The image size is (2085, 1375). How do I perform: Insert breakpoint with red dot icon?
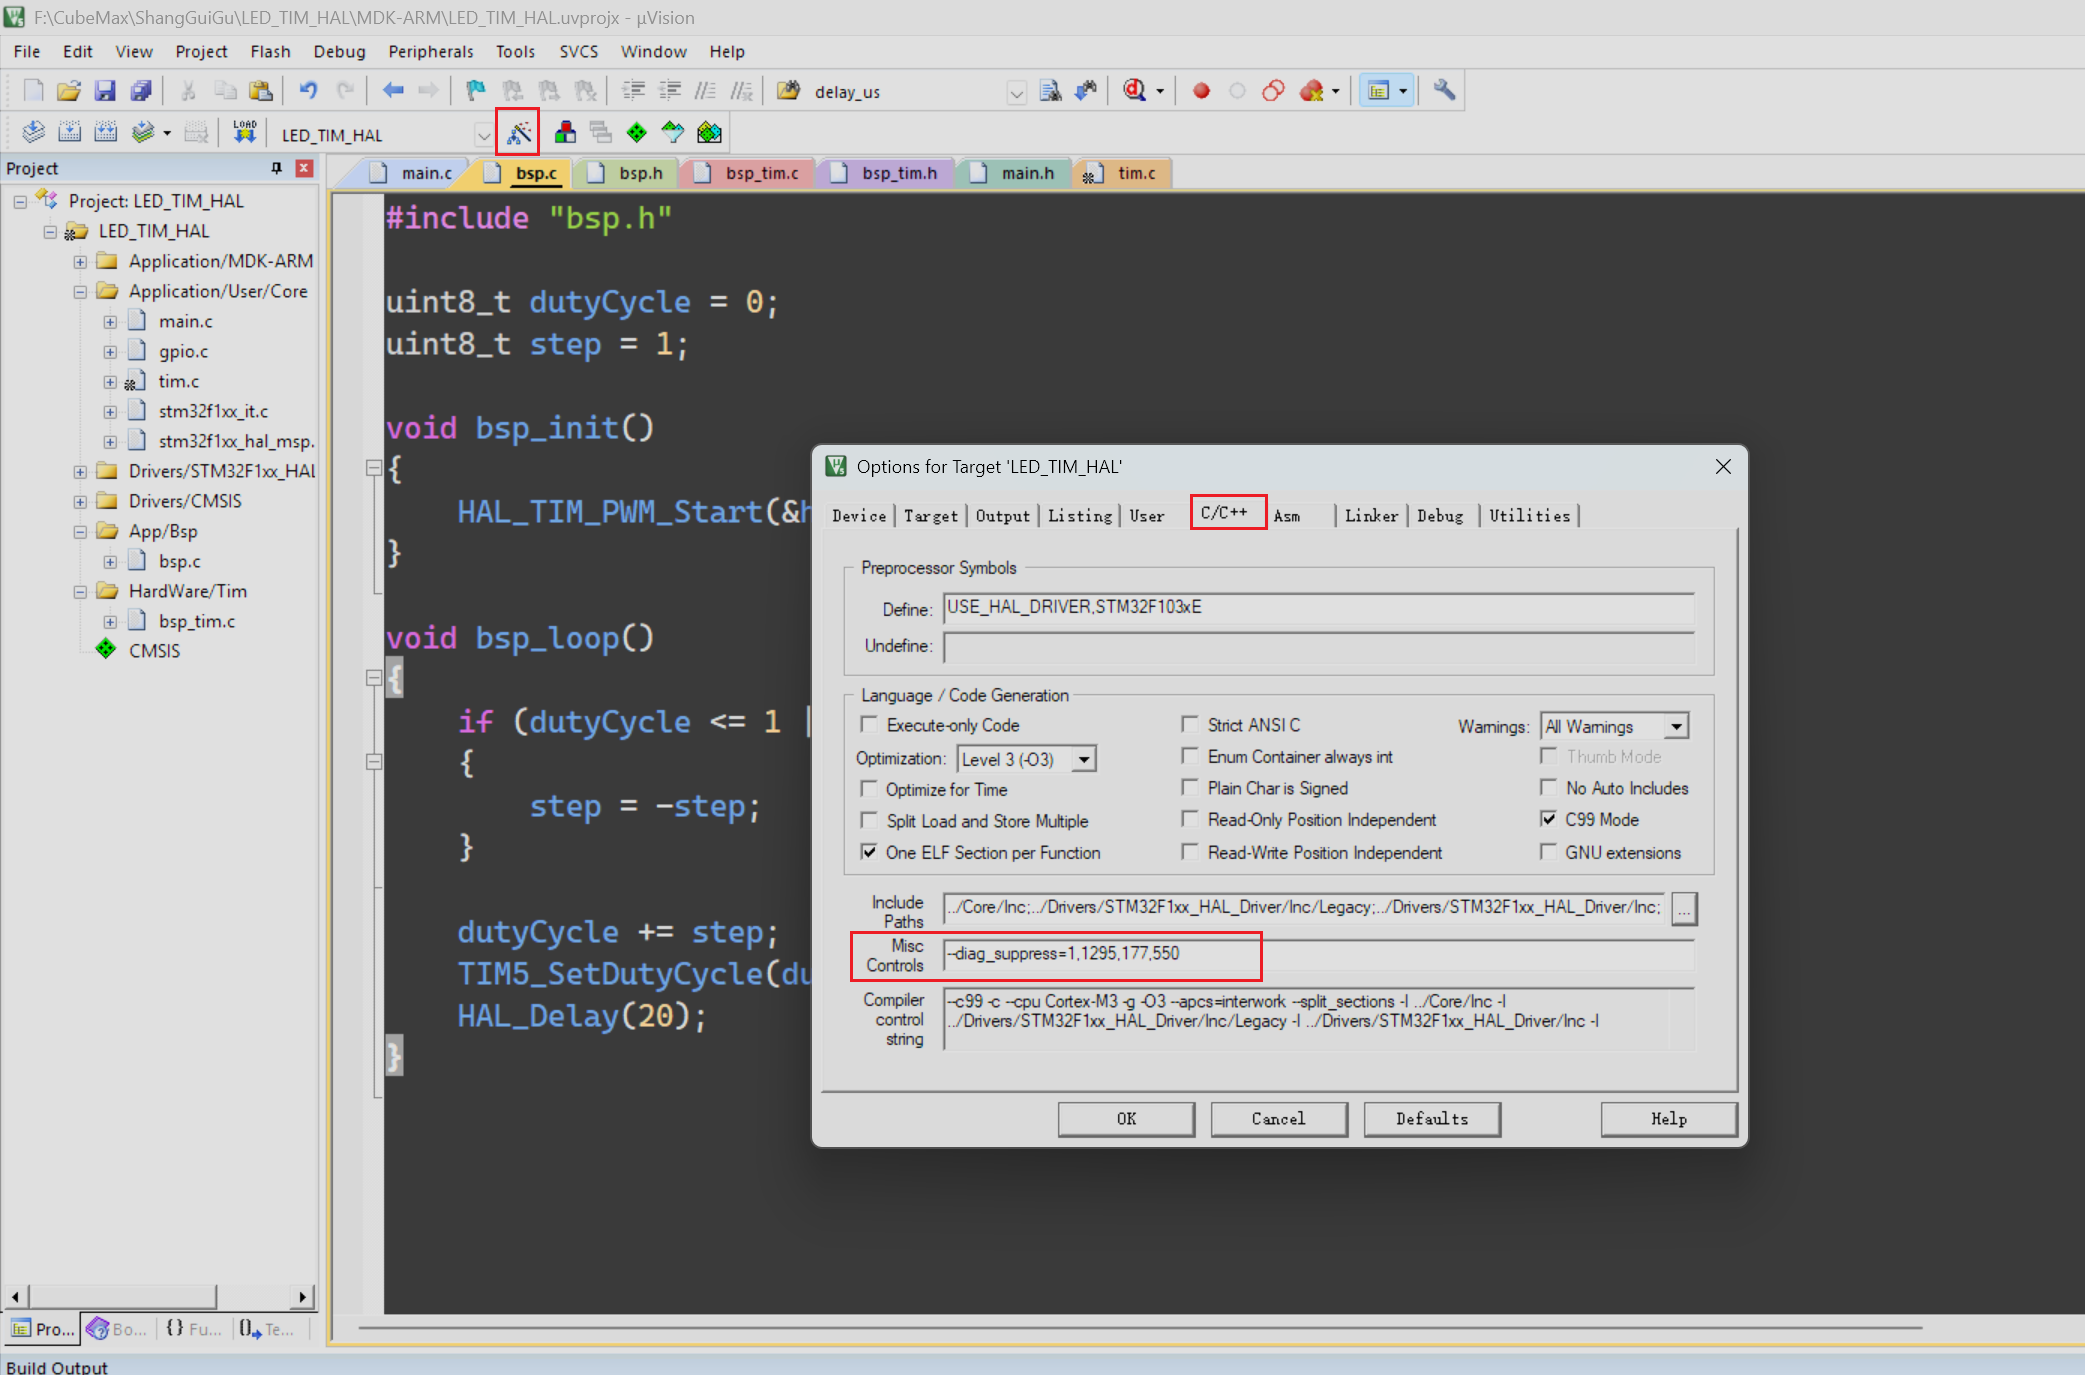(1201, 91)
